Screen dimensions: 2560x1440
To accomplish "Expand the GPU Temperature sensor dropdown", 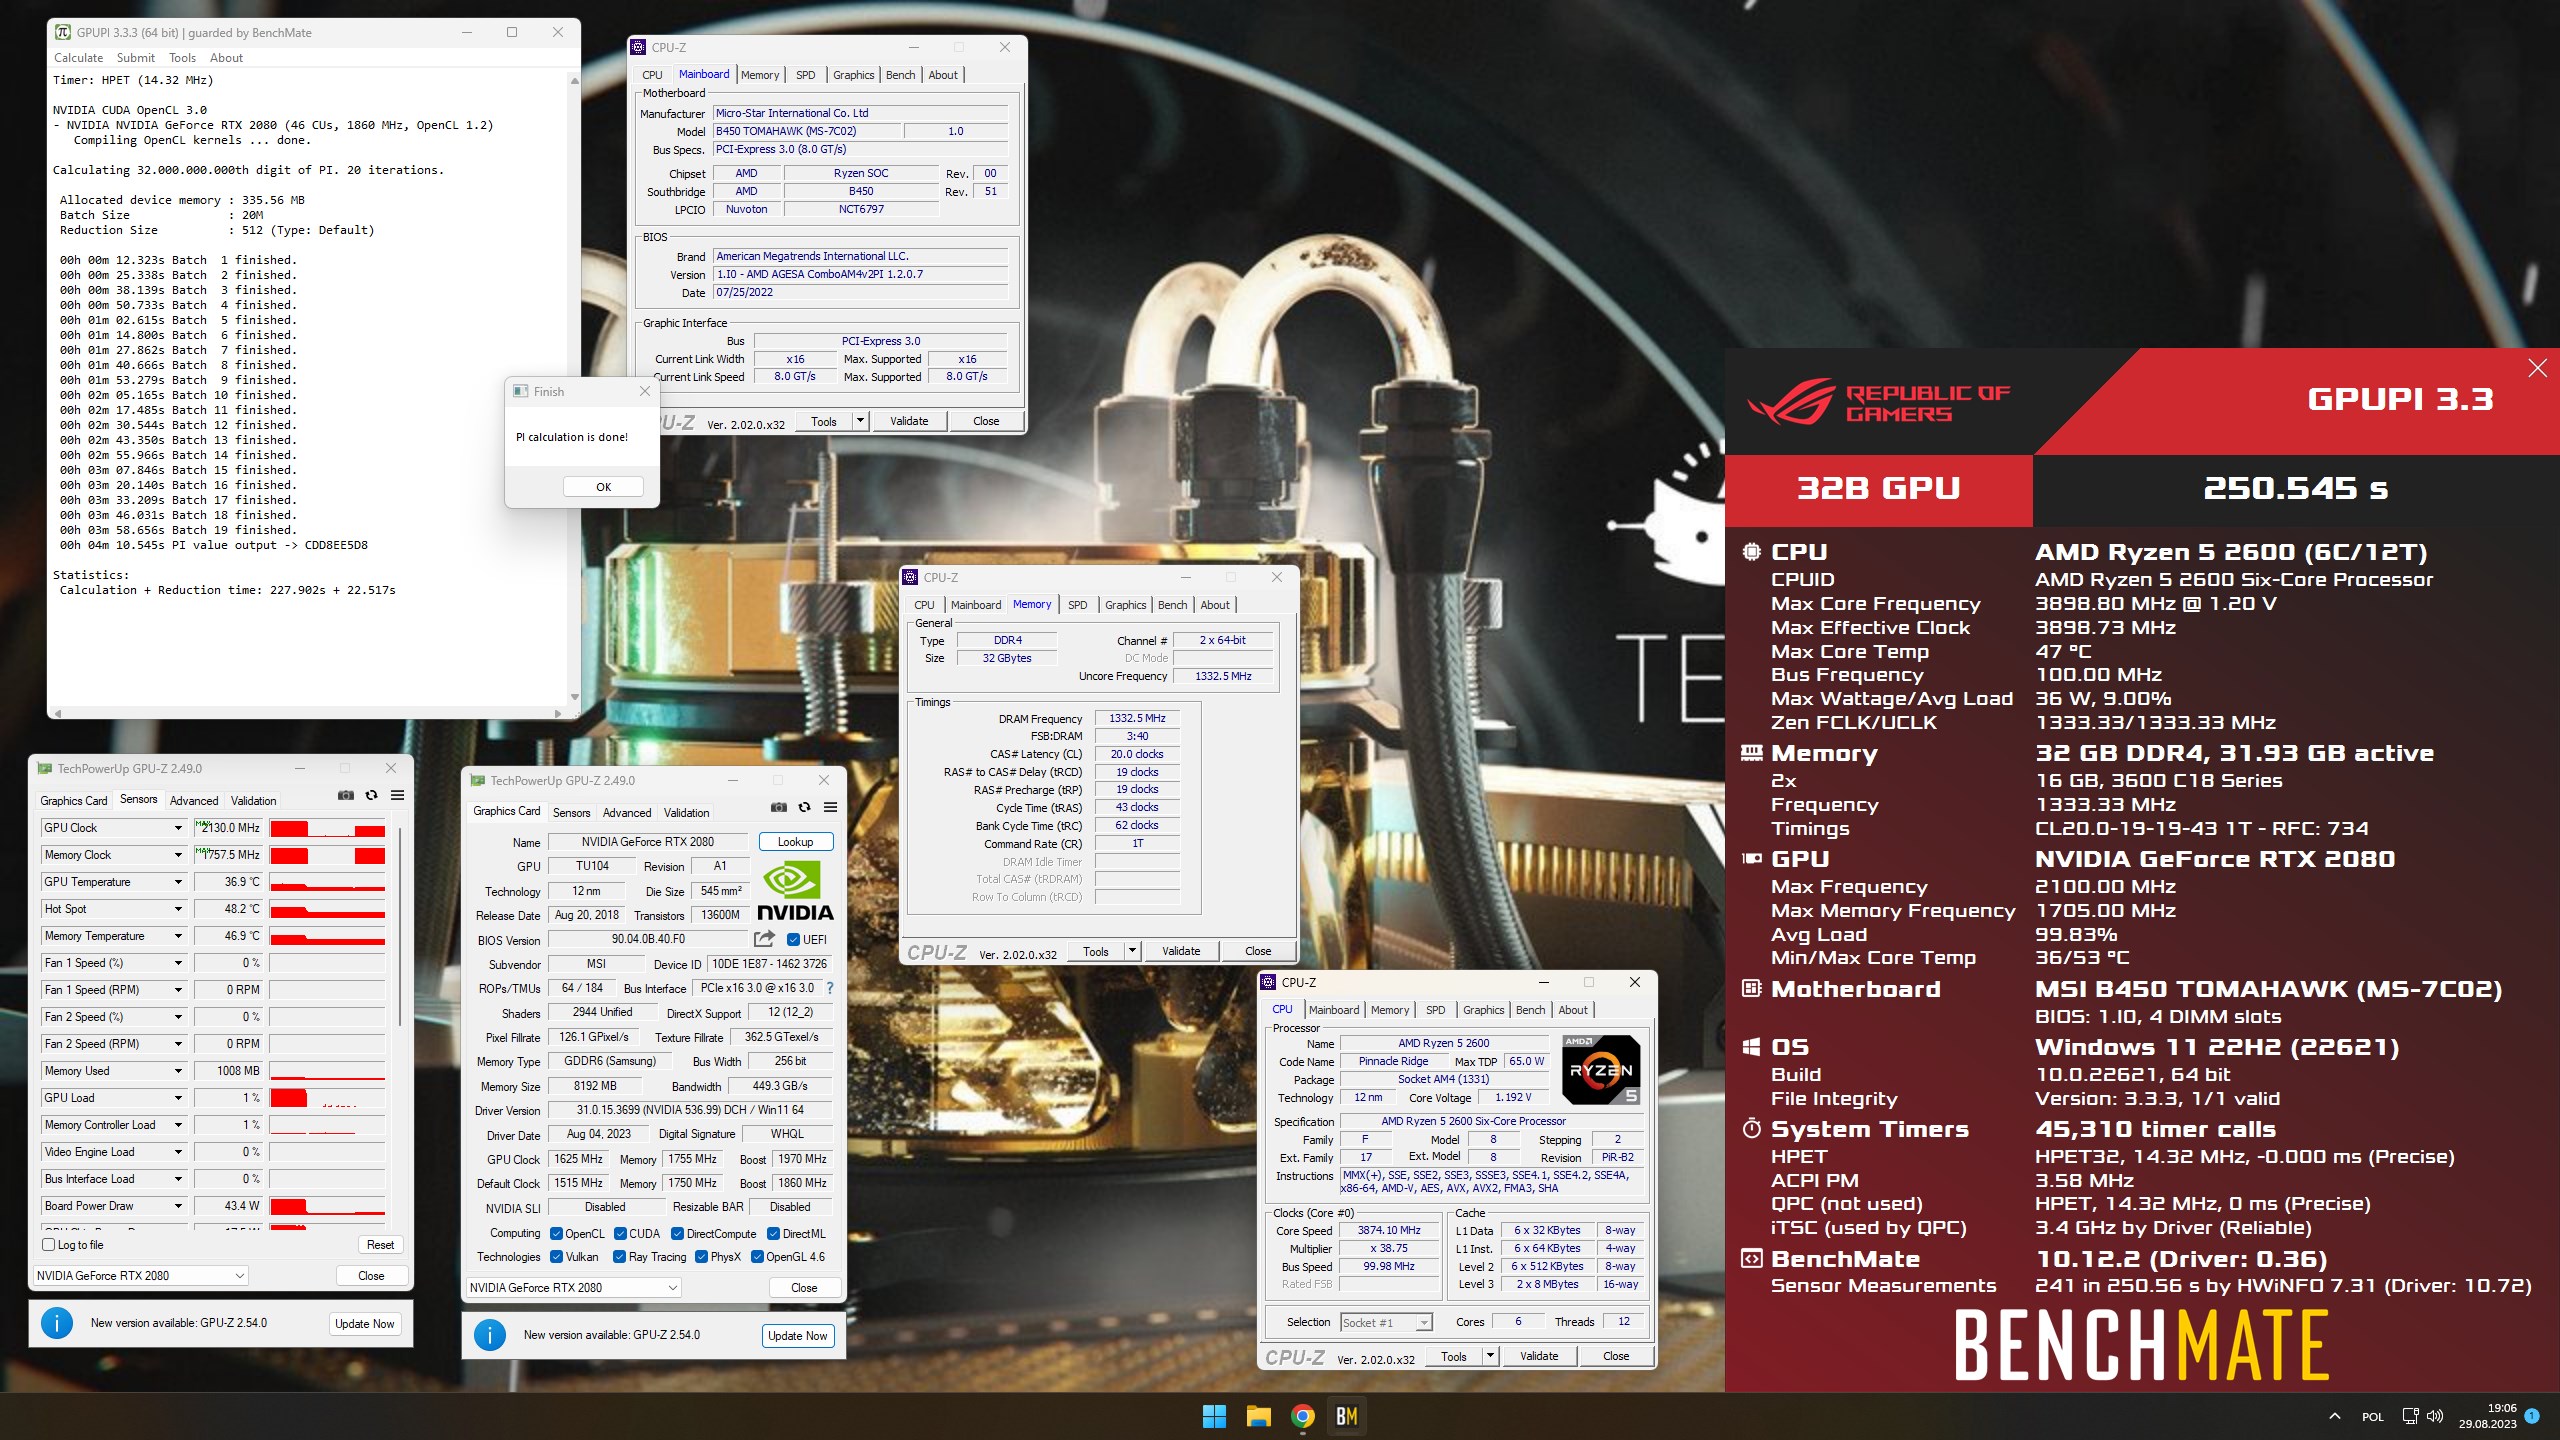I will [x=178, y=882].
